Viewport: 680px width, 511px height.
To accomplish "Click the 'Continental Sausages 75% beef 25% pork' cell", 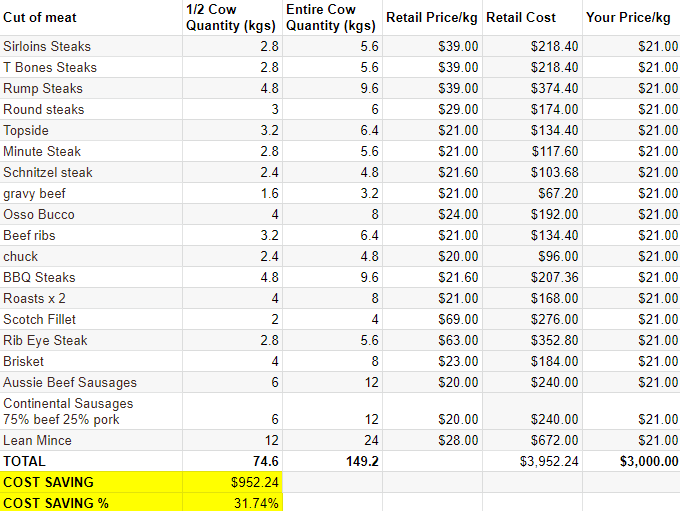I will (91, 411).
